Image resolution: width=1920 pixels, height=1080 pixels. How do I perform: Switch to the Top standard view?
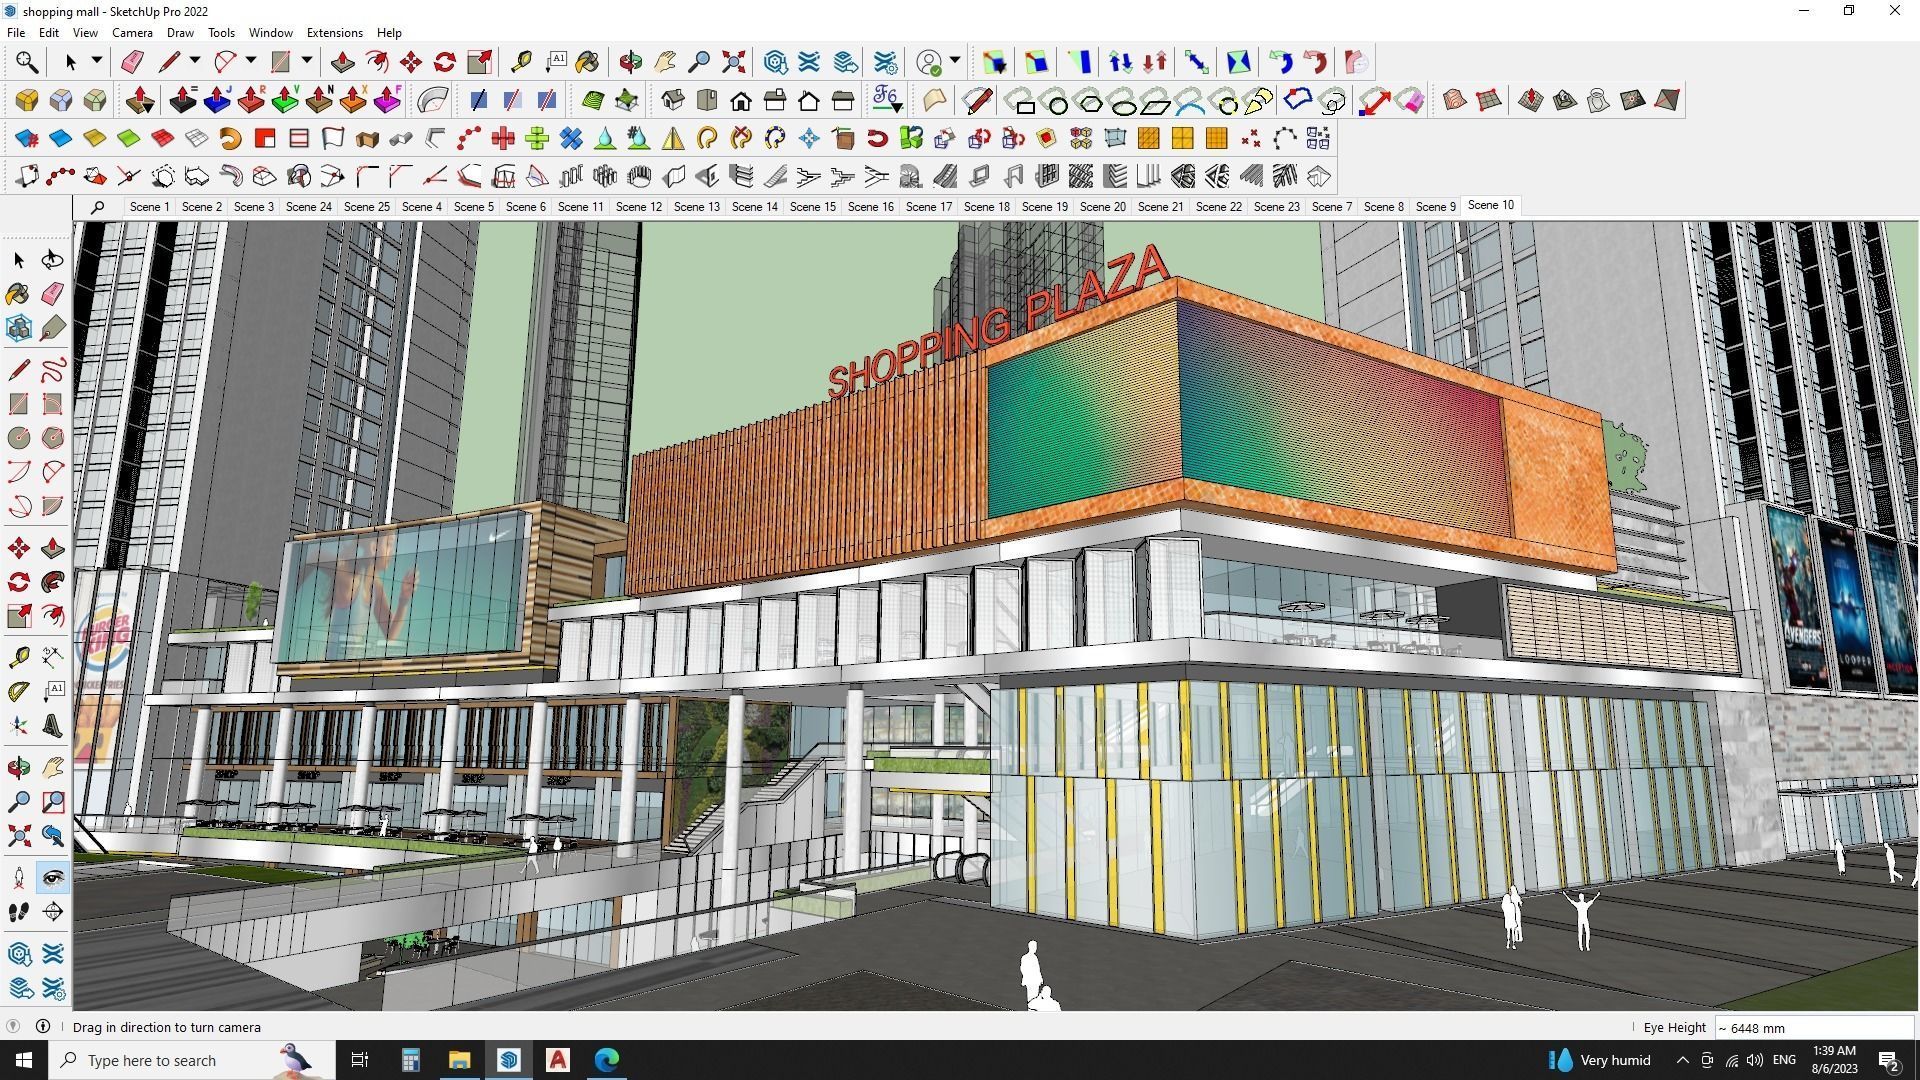707,100
